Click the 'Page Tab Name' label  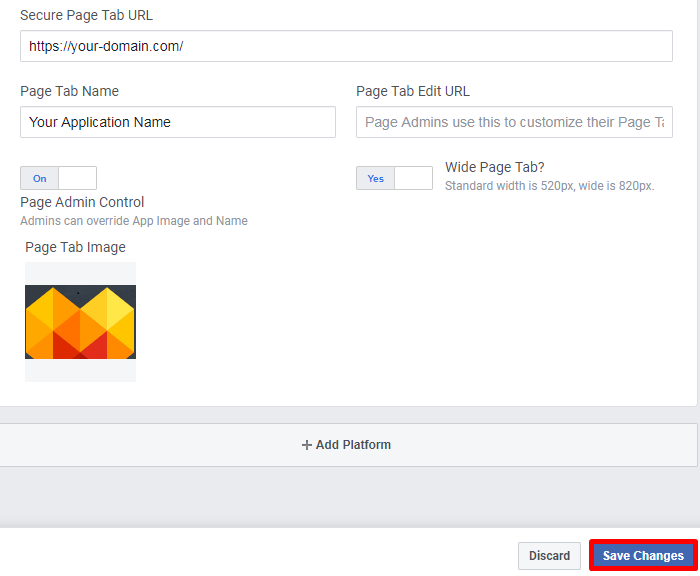70,91
